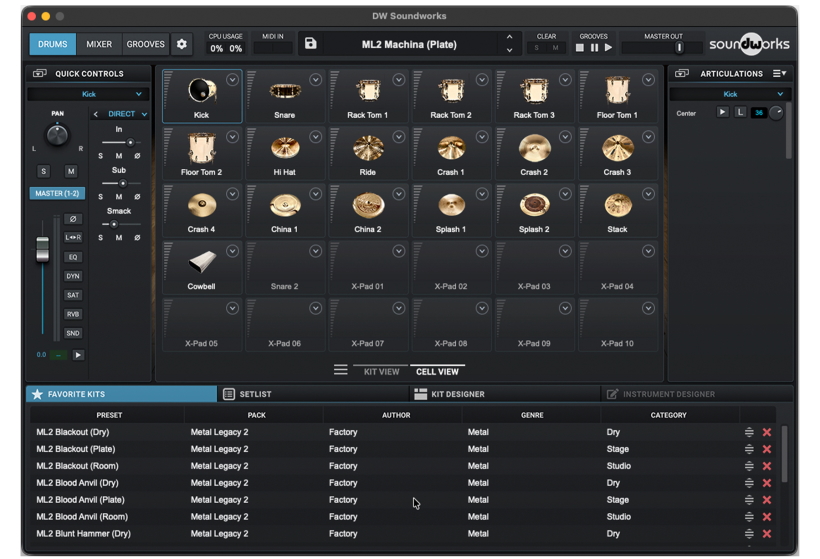Click the Quick Controls panel icon
The image size is (820, 559).
tap(40, 74)
